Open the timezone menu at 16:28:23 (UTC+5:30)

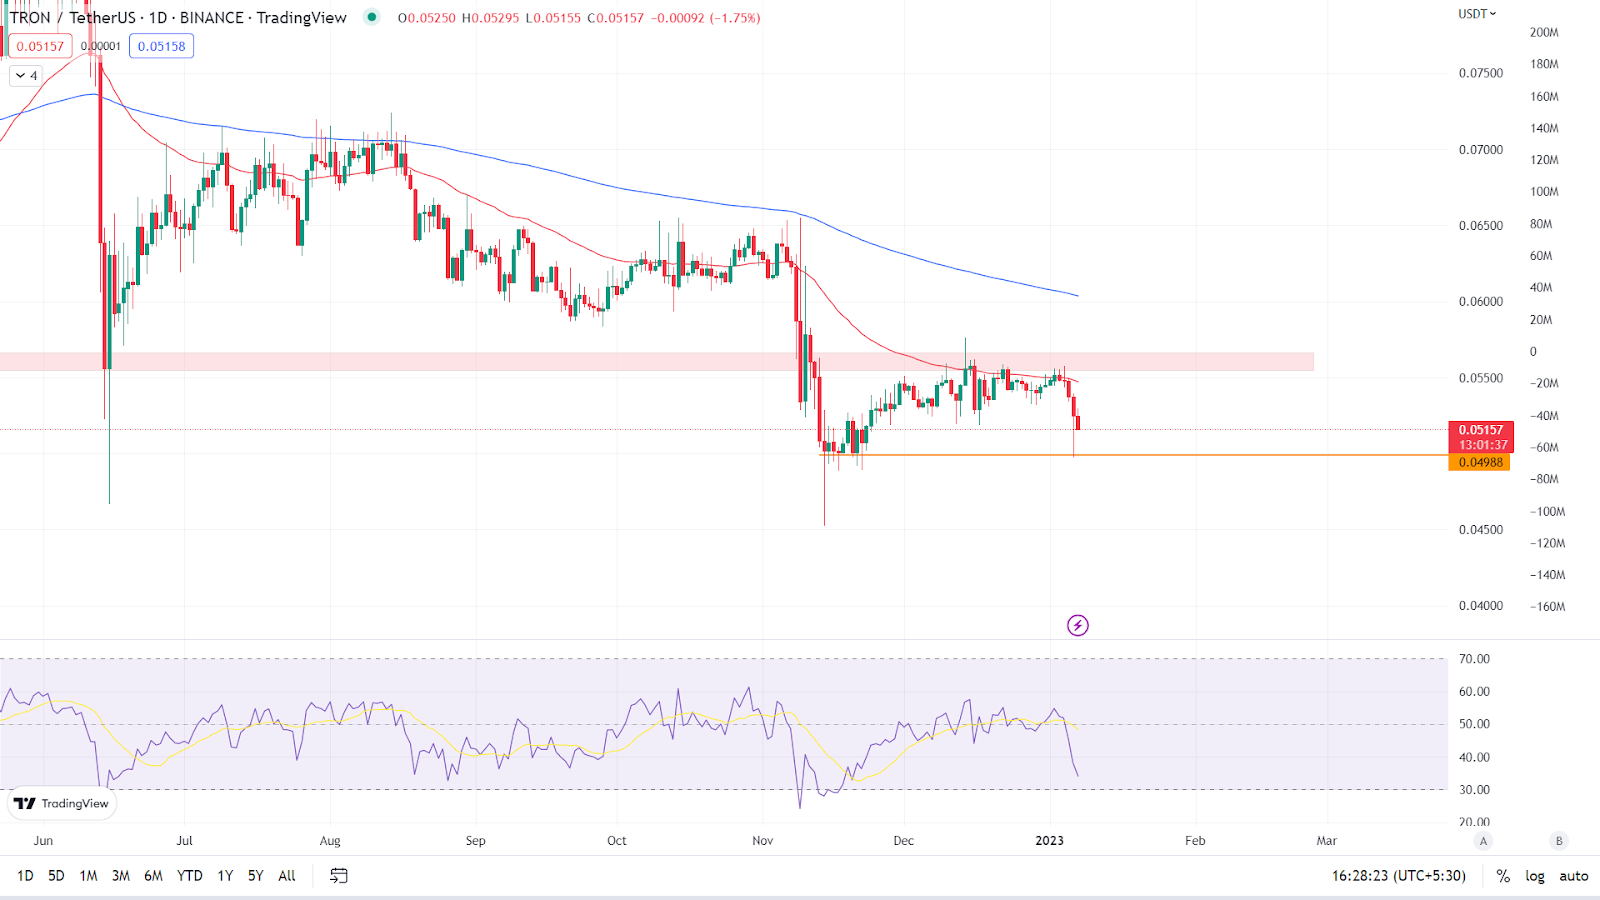[x=1399, y=876]
